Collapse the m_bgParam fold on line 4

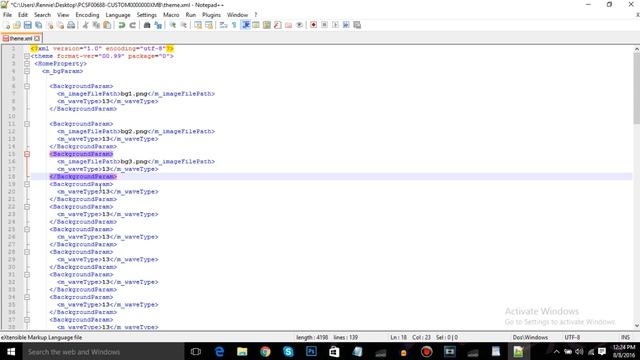(27, 71)
